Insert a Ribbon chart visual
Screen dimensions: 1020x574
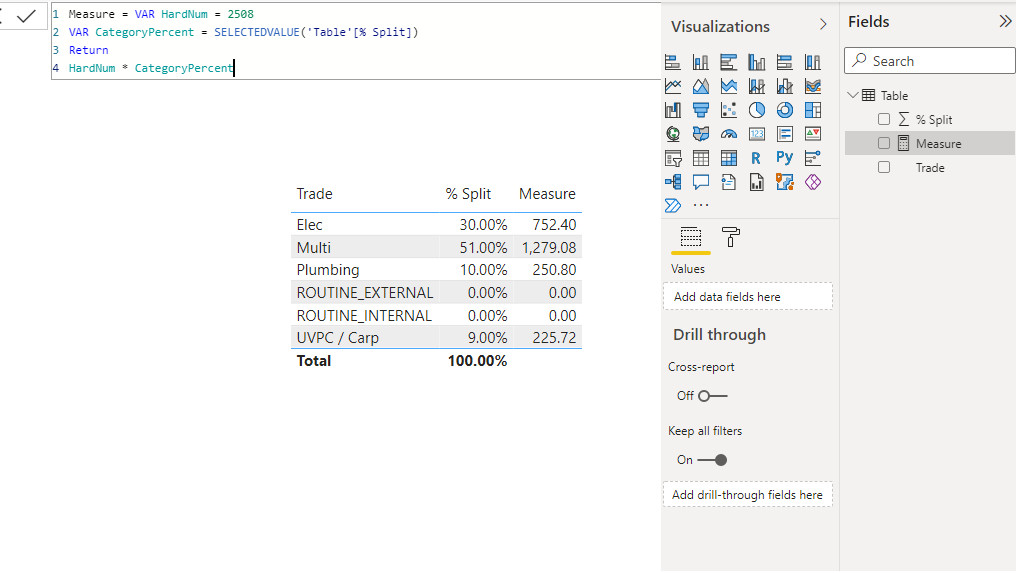point(812,86)
